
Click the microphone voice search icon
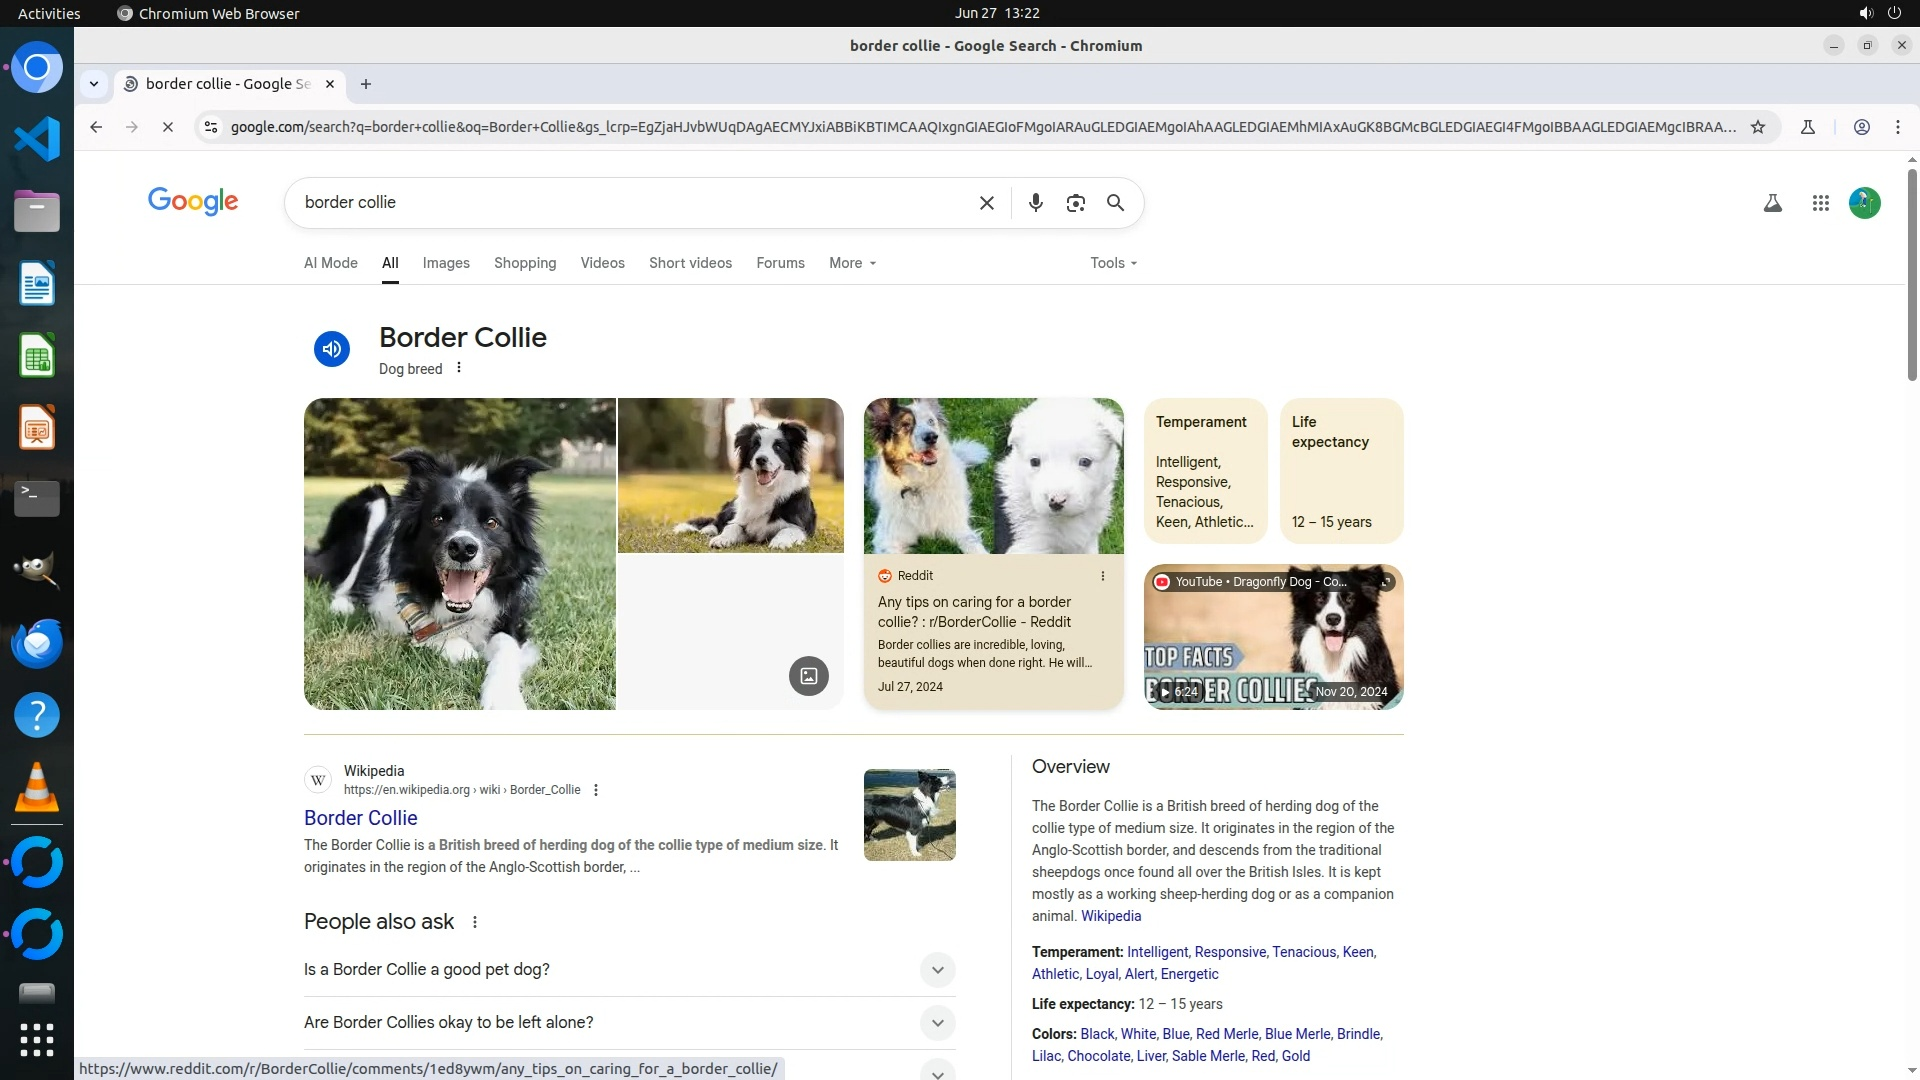click(x=1035, y=203)
